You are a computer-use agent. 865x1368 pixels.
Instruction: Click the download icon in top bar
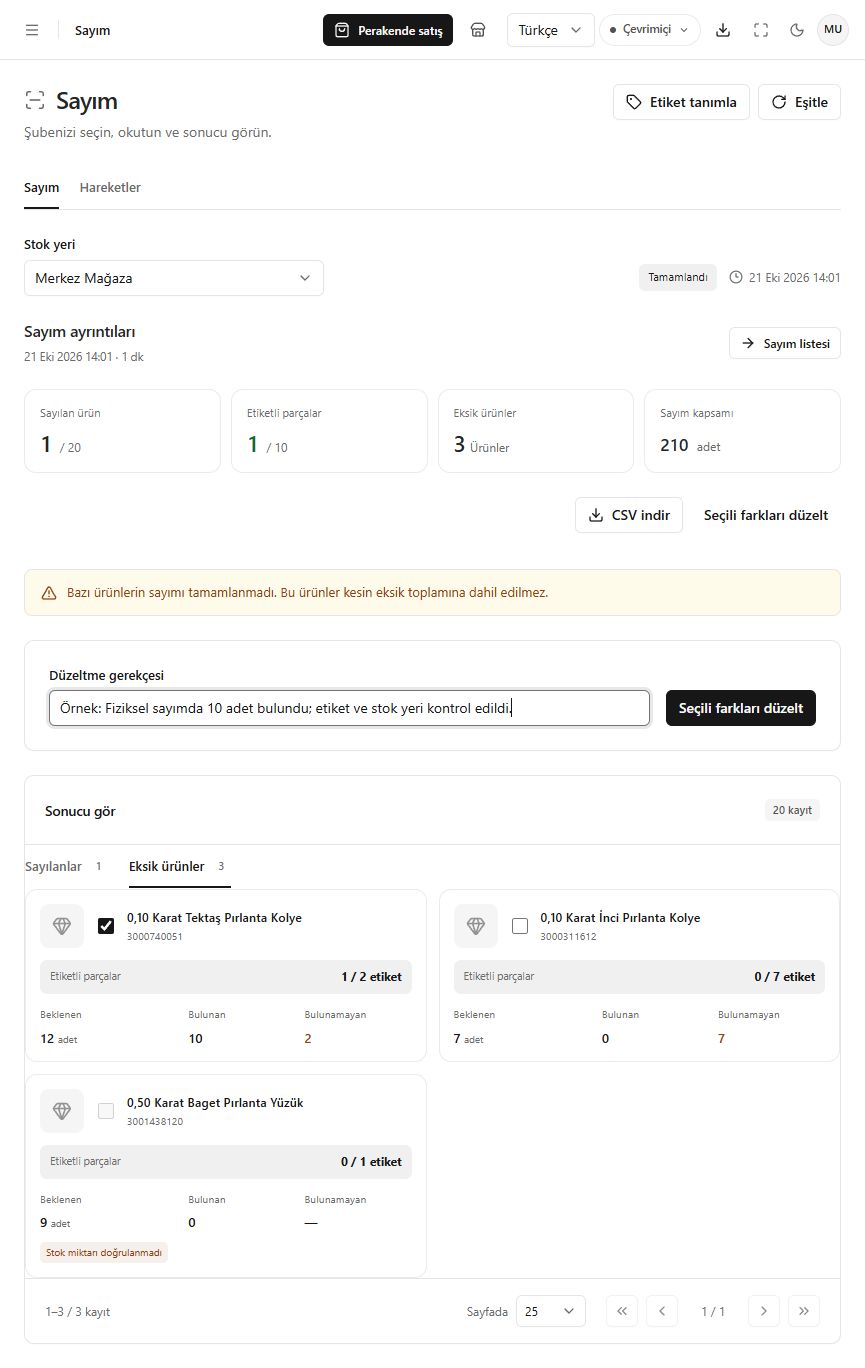(x=723, y=30)
